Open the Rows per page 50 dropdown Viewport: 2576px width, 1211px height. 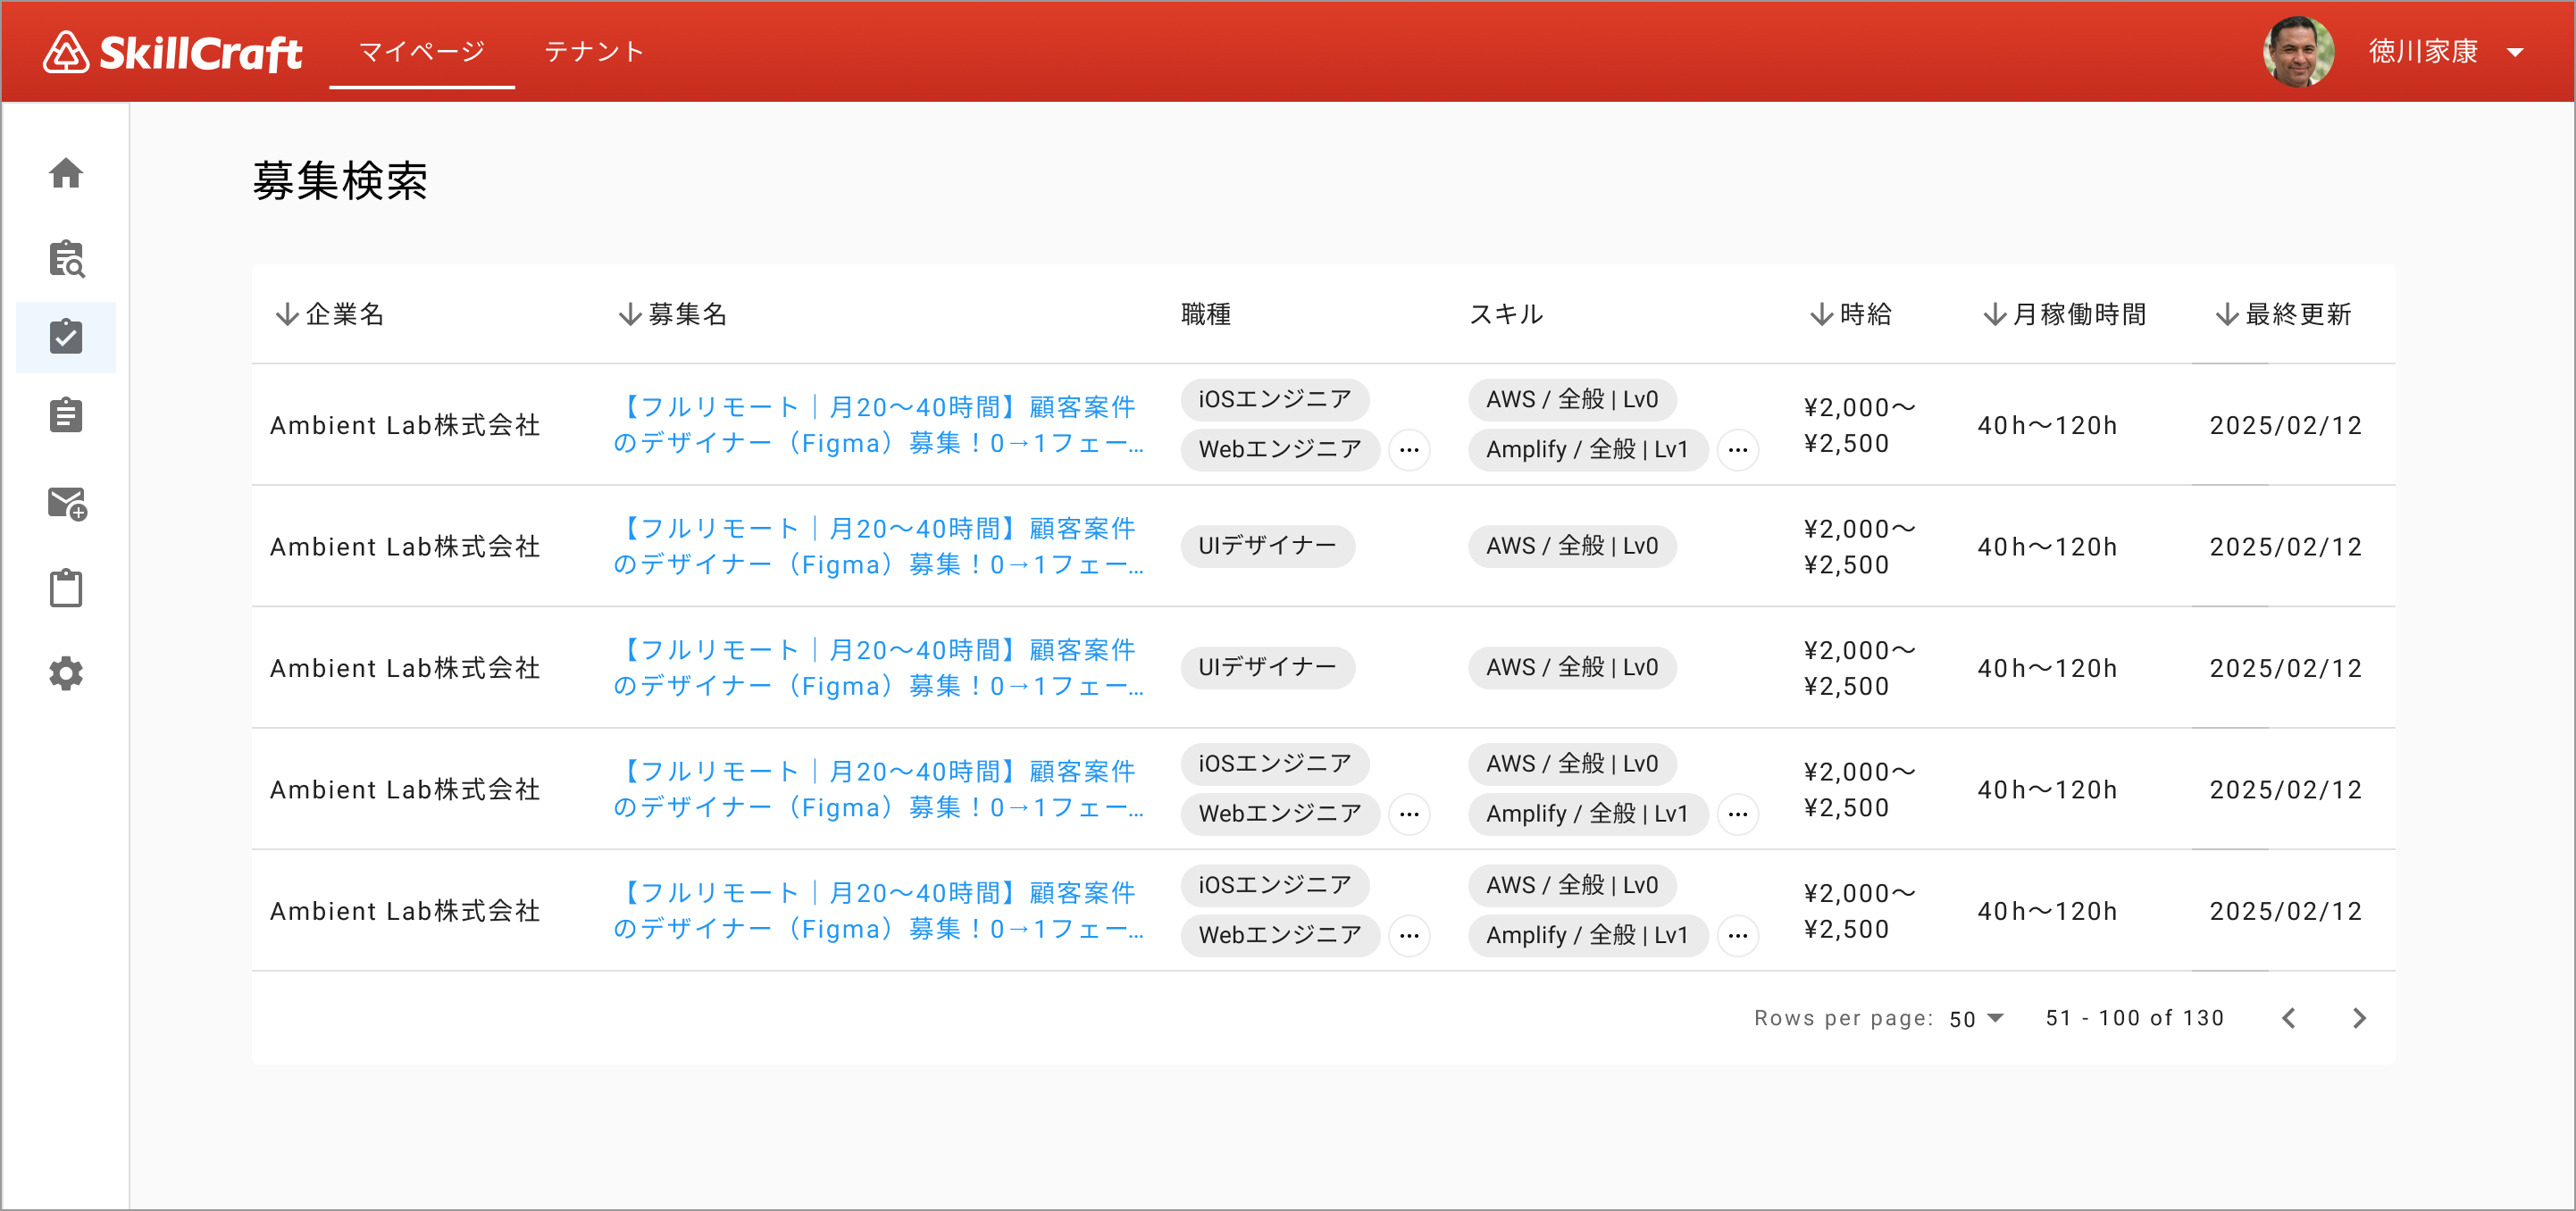click(x=1977, y=1018)
